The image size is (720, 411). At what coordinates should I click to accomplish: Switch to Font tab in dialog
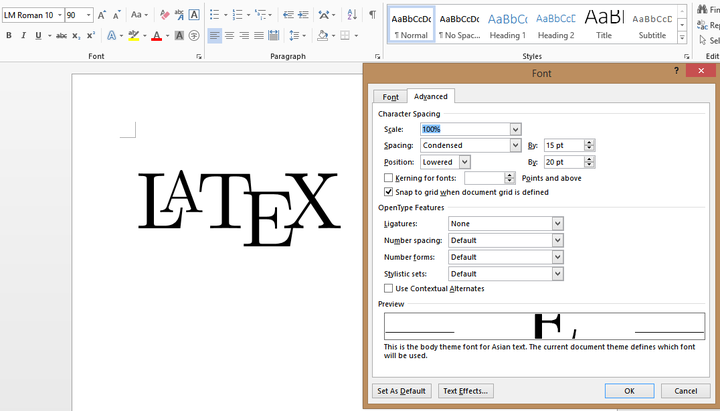390,97
